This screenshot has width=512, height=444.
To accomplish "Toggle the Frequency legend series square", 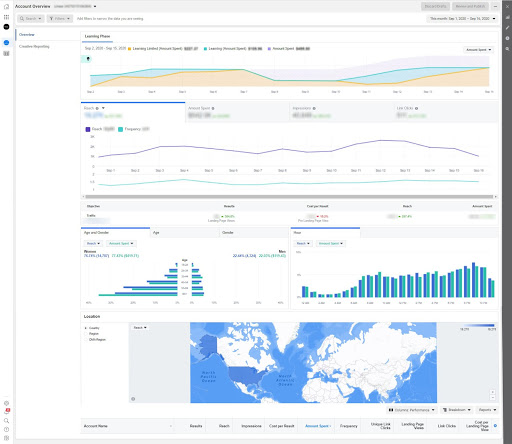I will [120, 129].
